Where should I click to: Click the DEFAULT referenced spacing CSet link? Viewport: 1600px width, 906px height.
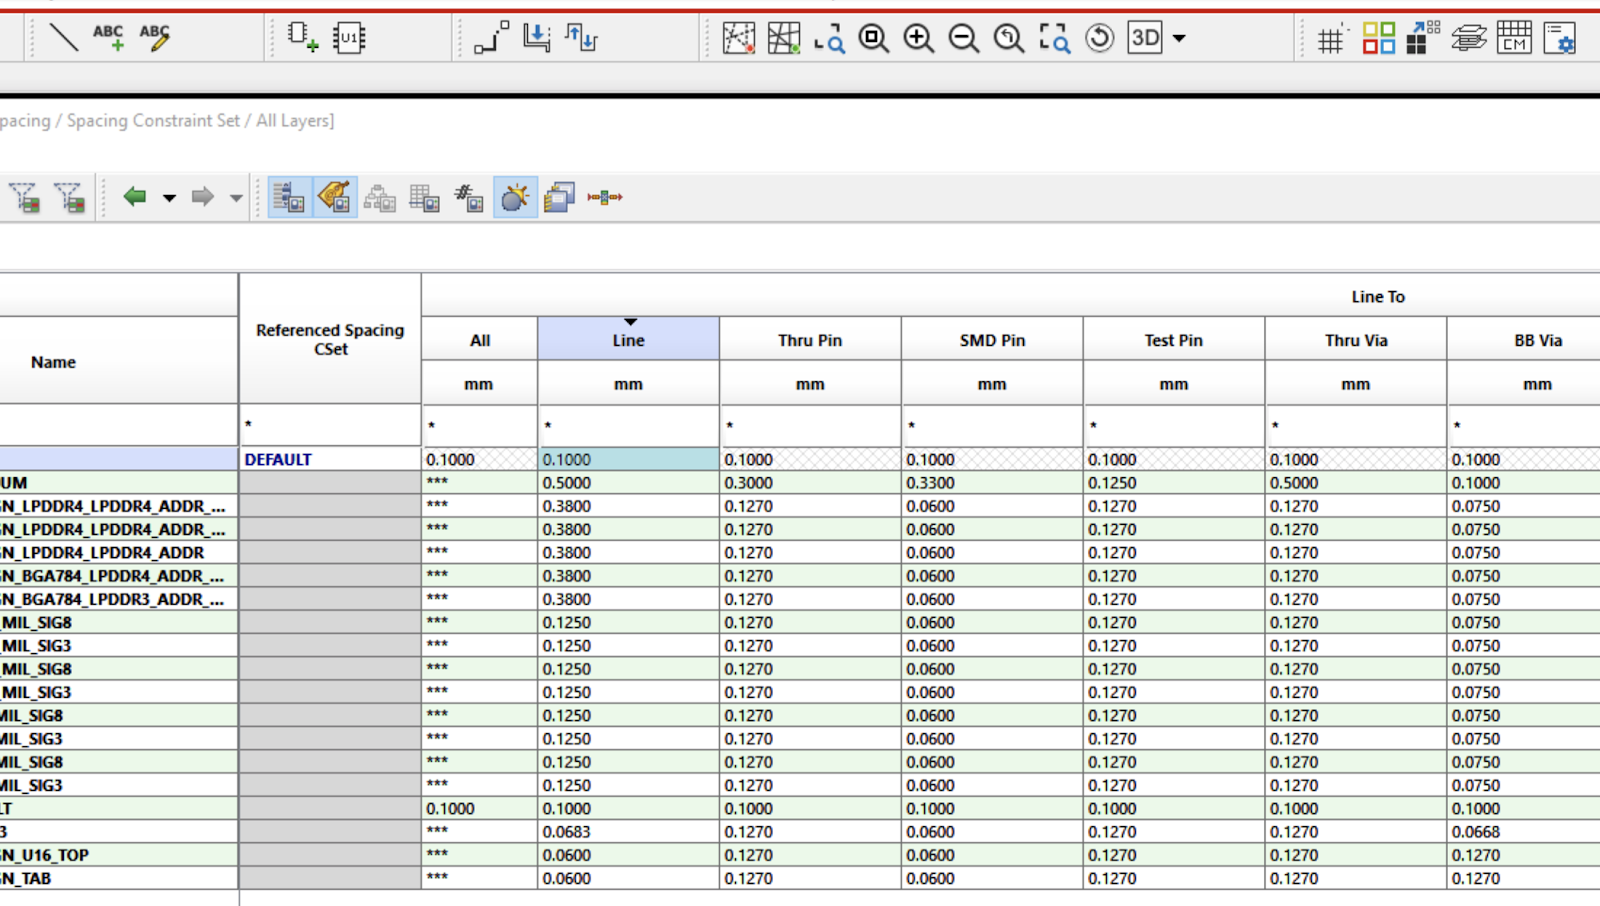[278, 459]
